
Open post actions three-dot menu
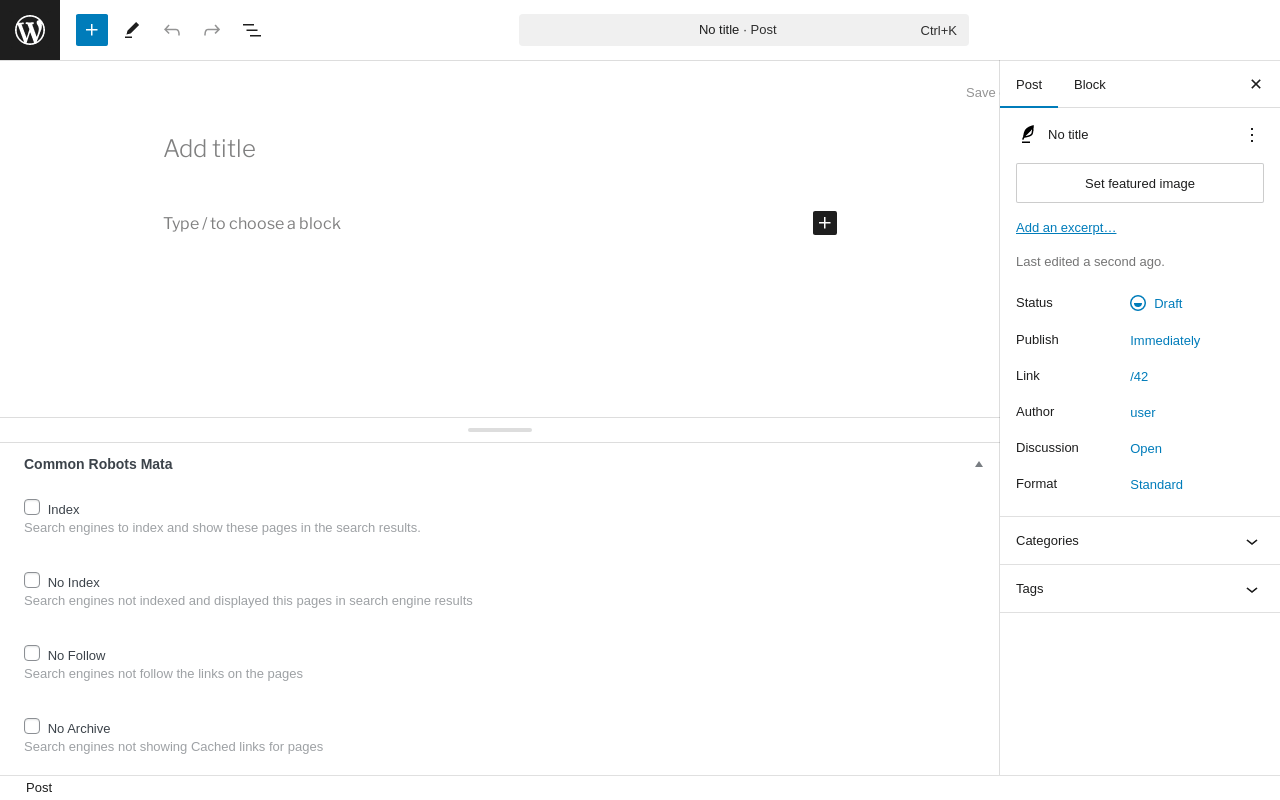(x=1252, y=134)
